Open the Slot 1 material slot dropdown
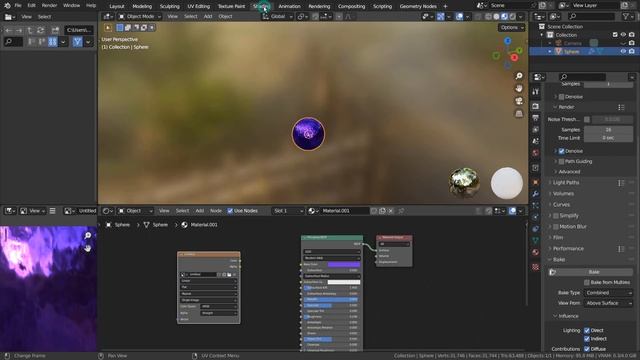The height and width of the screenshot is (360, 640). [x=288, y=211]
